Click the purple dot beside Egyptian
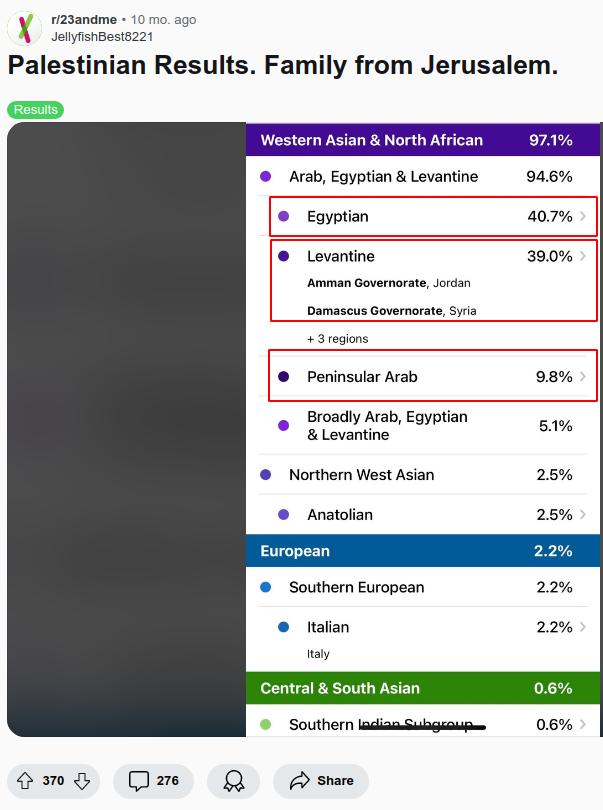This screenshot has height=810, width=603. [284, 216]
